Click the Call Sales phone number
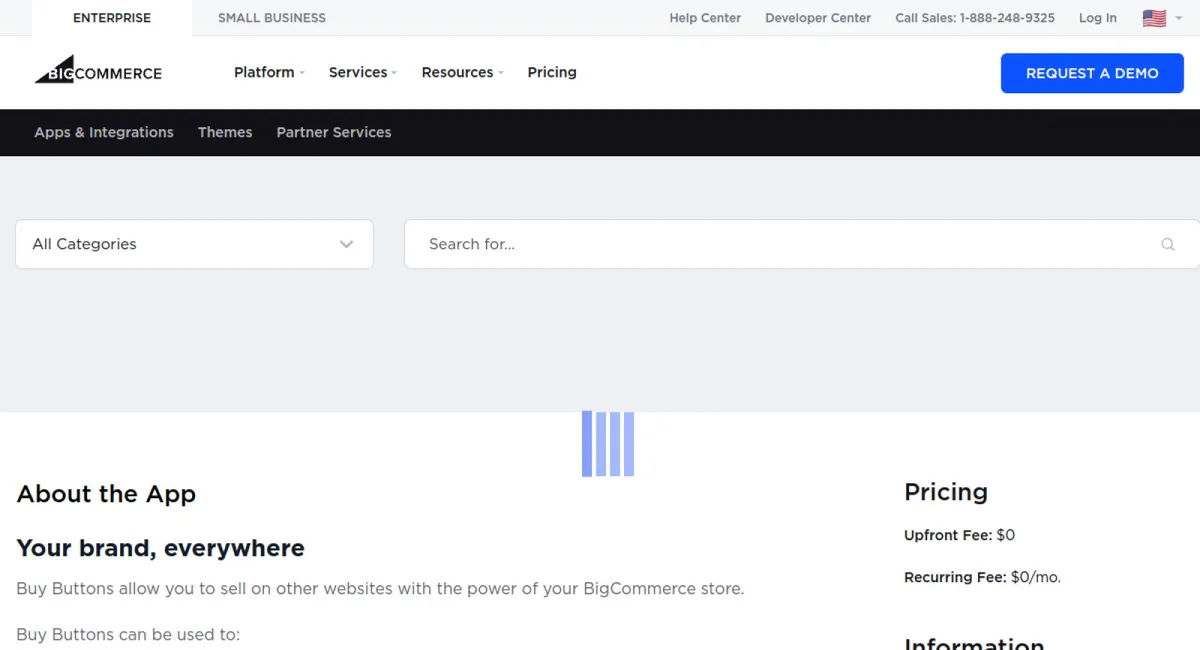Viewport: 1200px width, 650px height. [975, 18]
